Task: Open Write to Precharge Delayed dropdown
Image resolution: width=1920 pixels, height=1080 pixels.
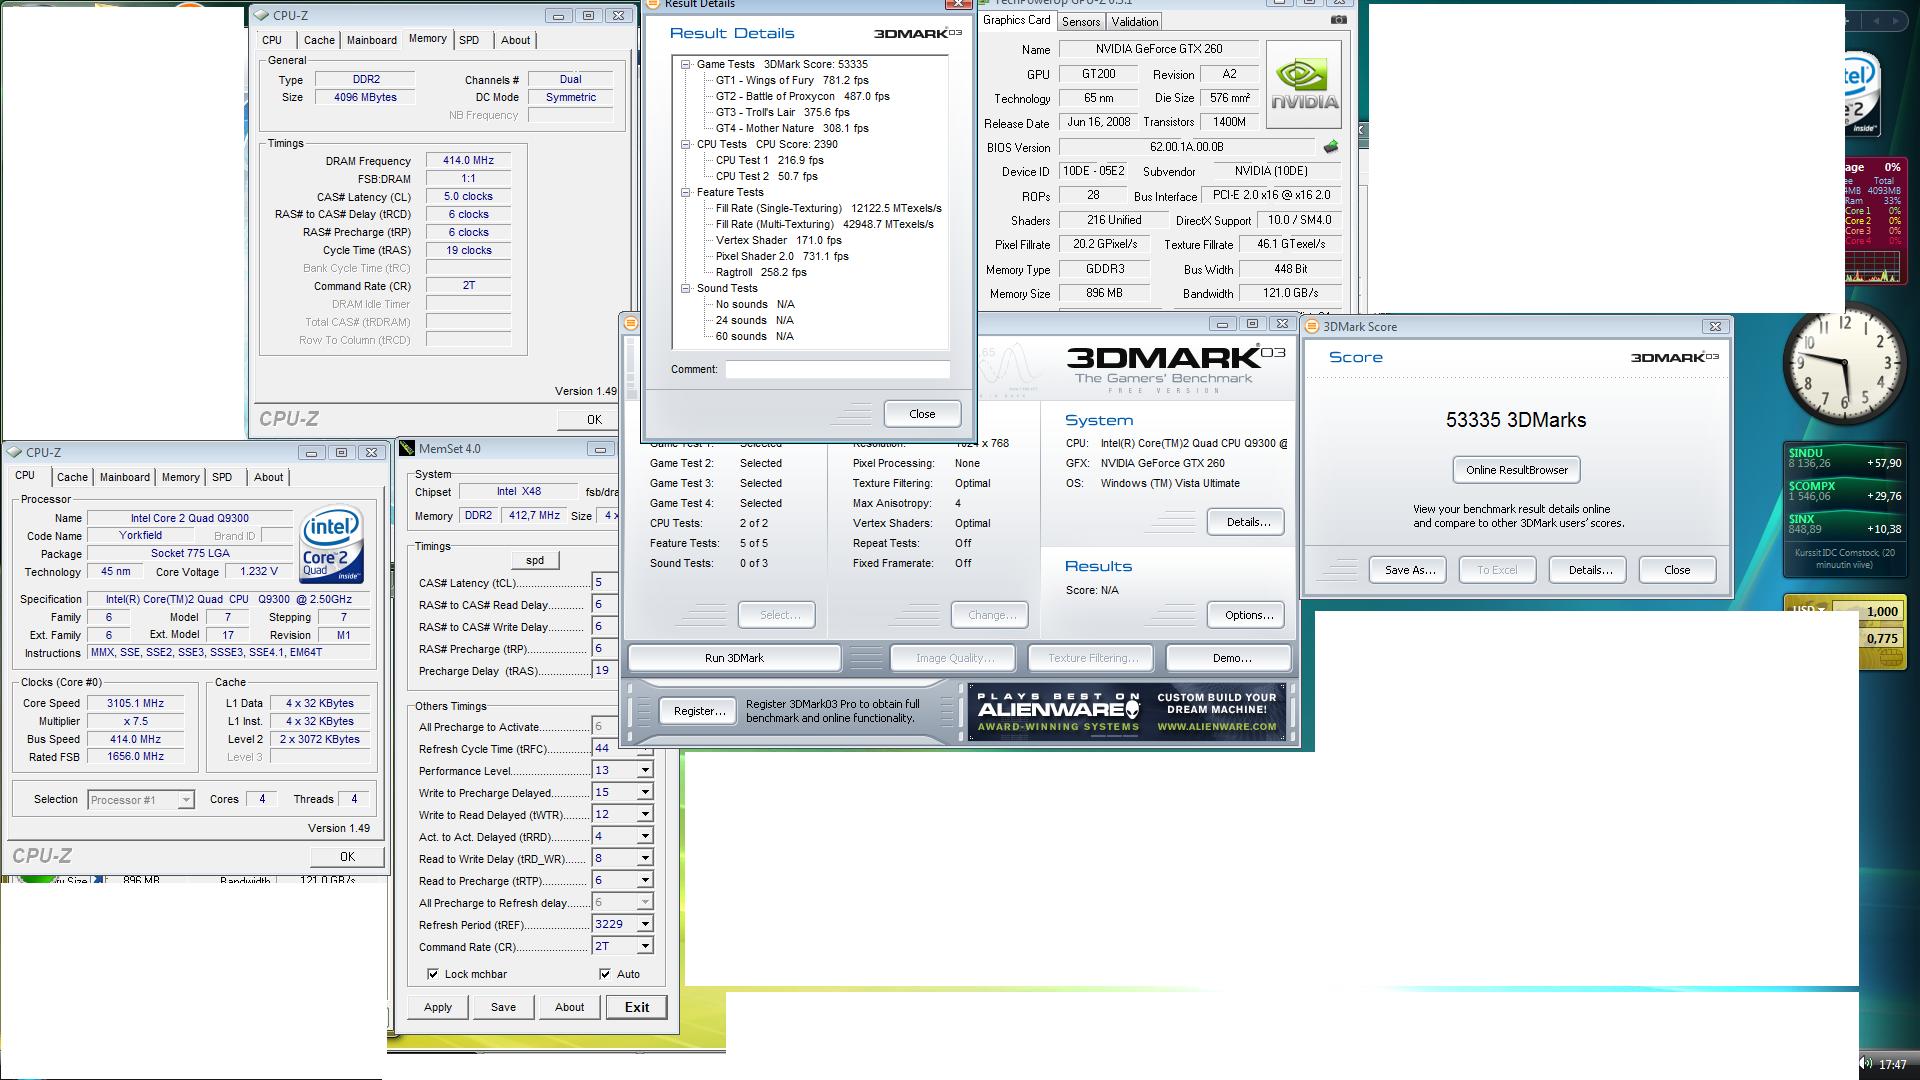Action: point(645,793)
